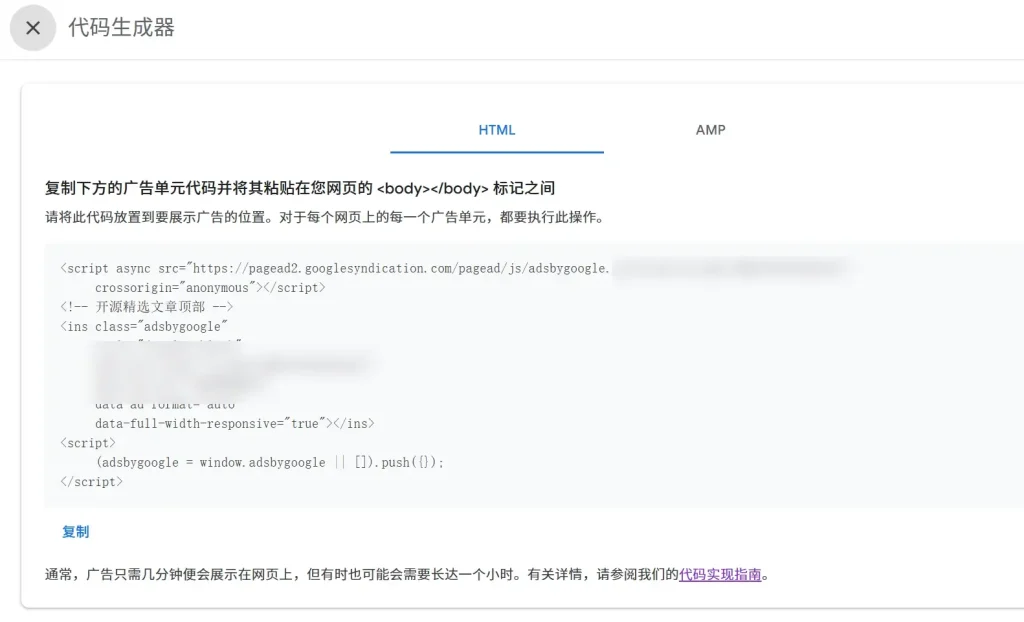Click the ins class="adsbygoogle" code line

coord(145,326)
